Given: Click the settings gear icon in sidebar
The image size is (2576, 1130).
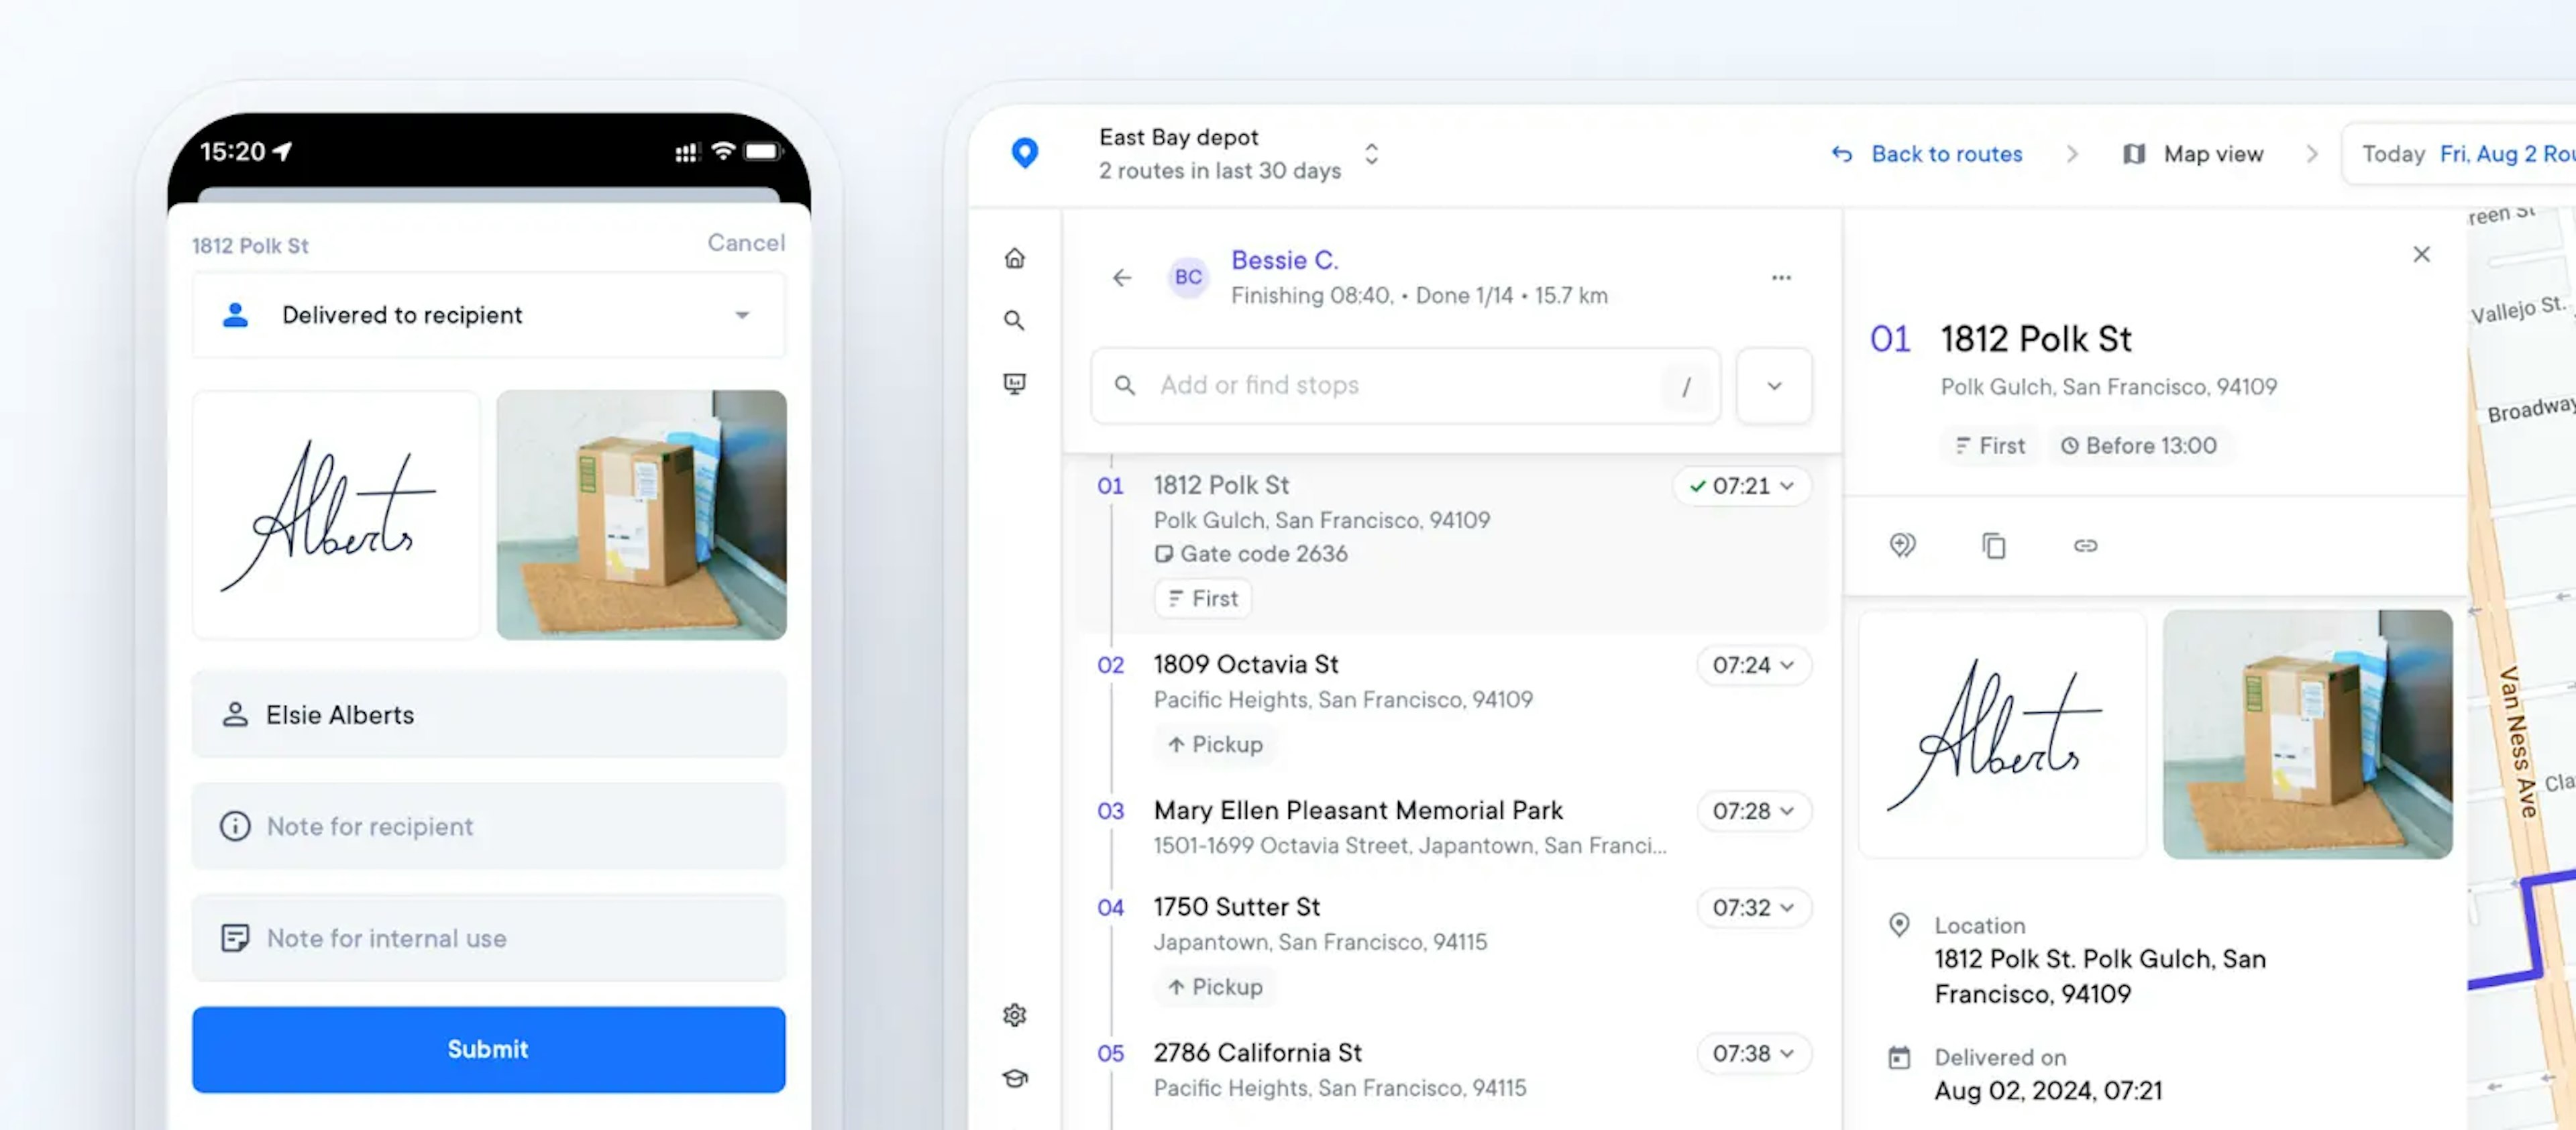Looking at the screenshot, I should click(1015, 1013).
